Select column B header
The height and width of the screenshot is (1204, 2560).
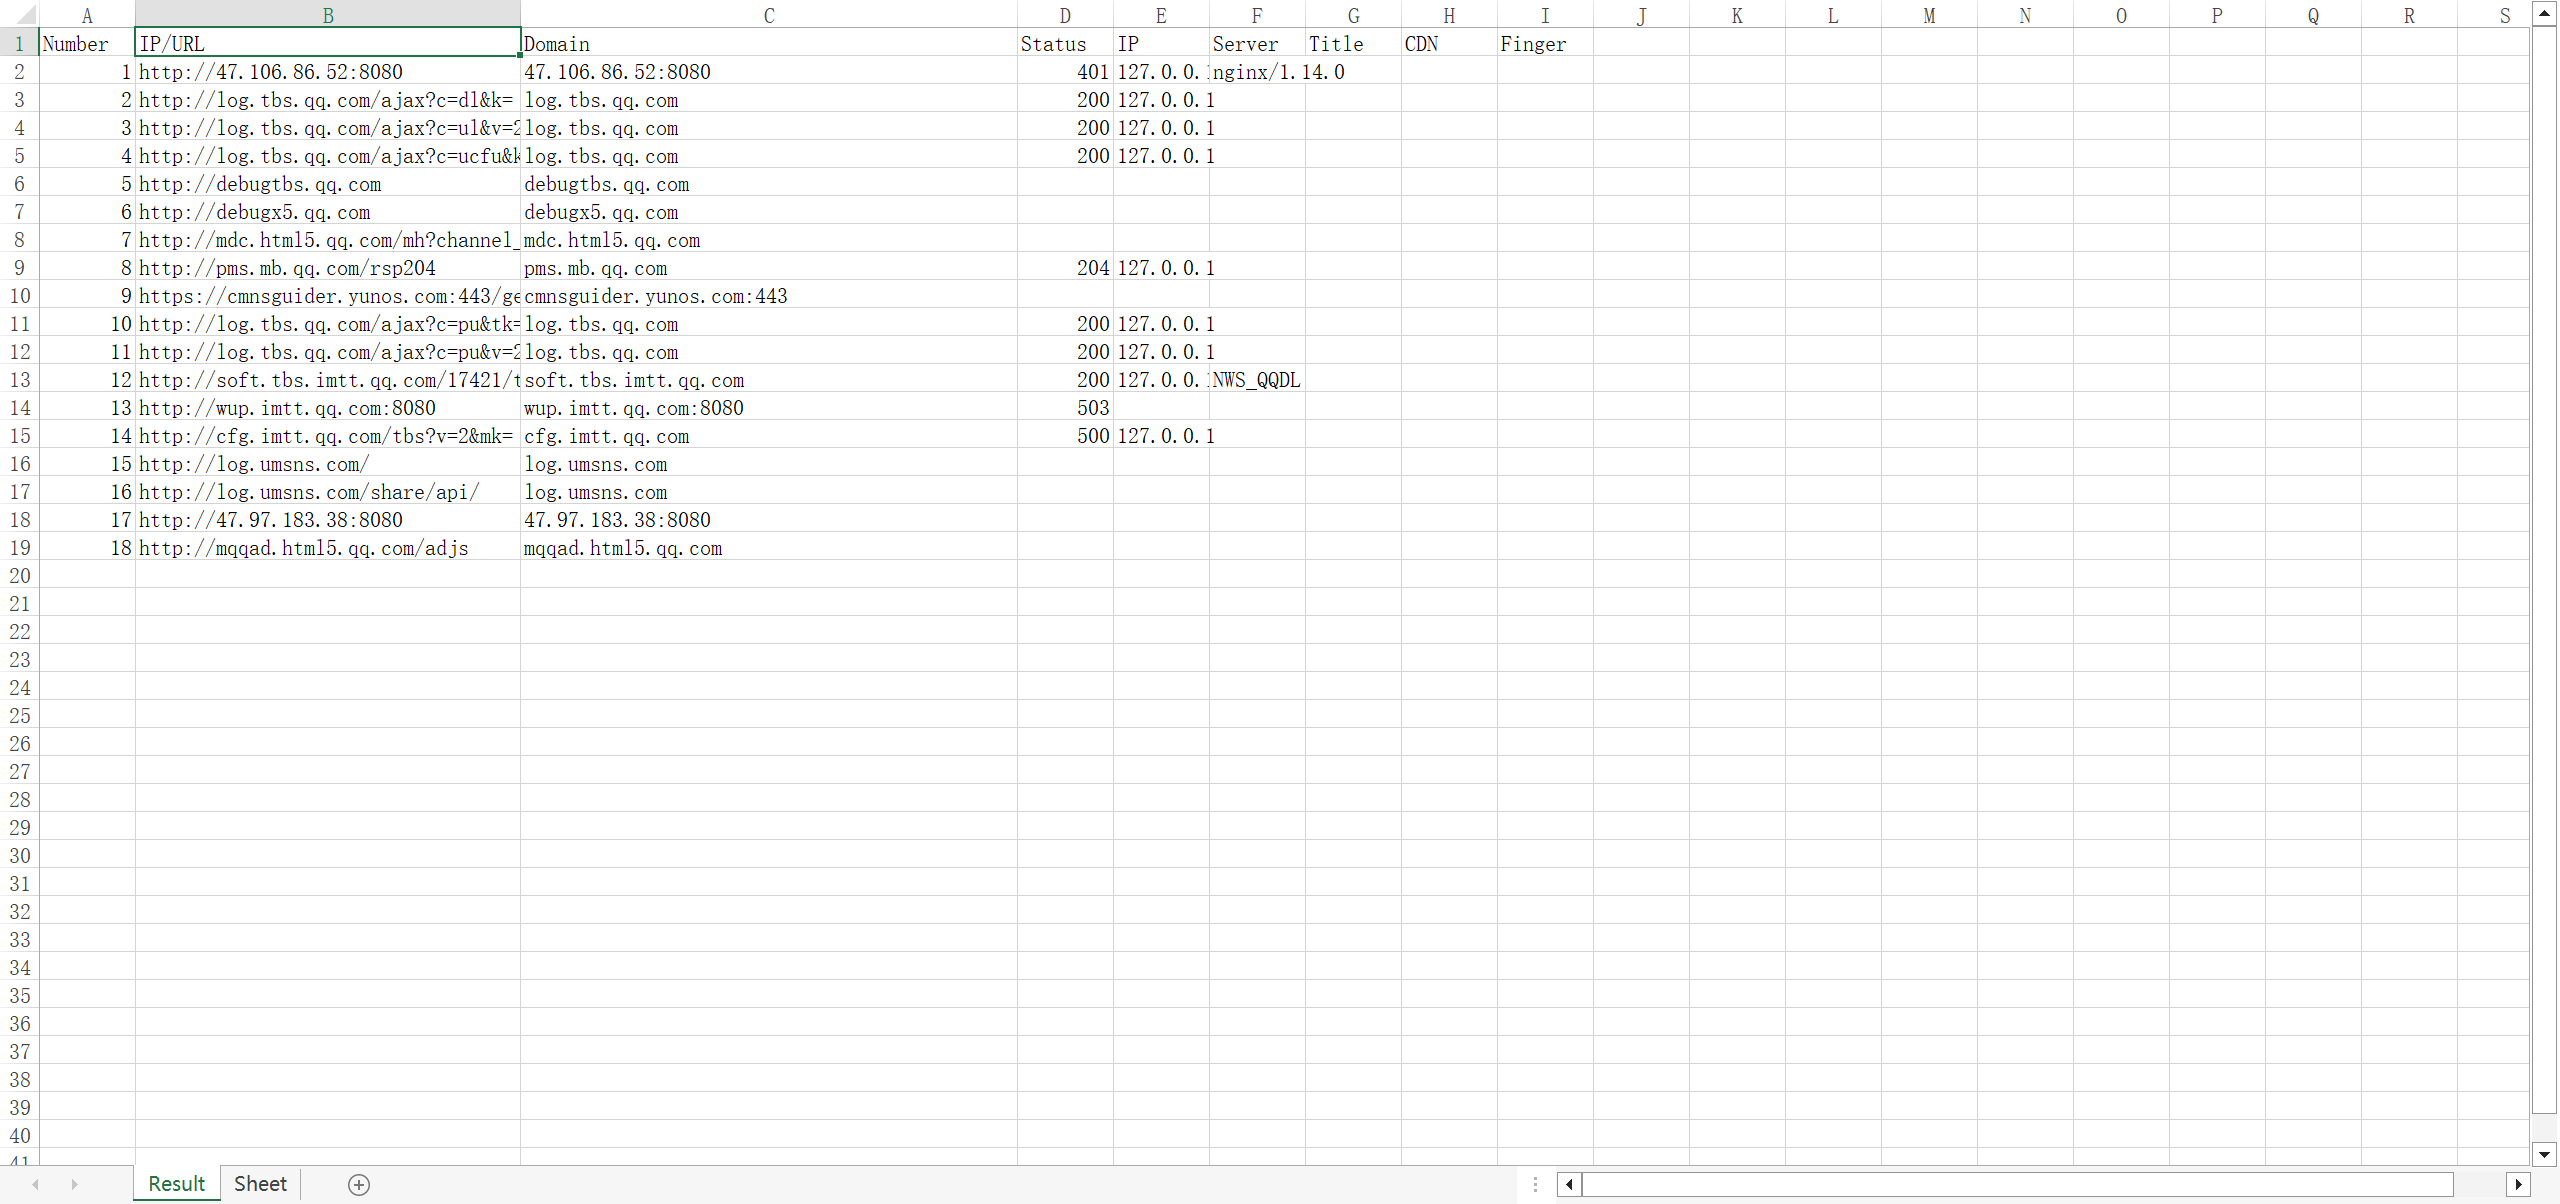click(x=328, y=14)
